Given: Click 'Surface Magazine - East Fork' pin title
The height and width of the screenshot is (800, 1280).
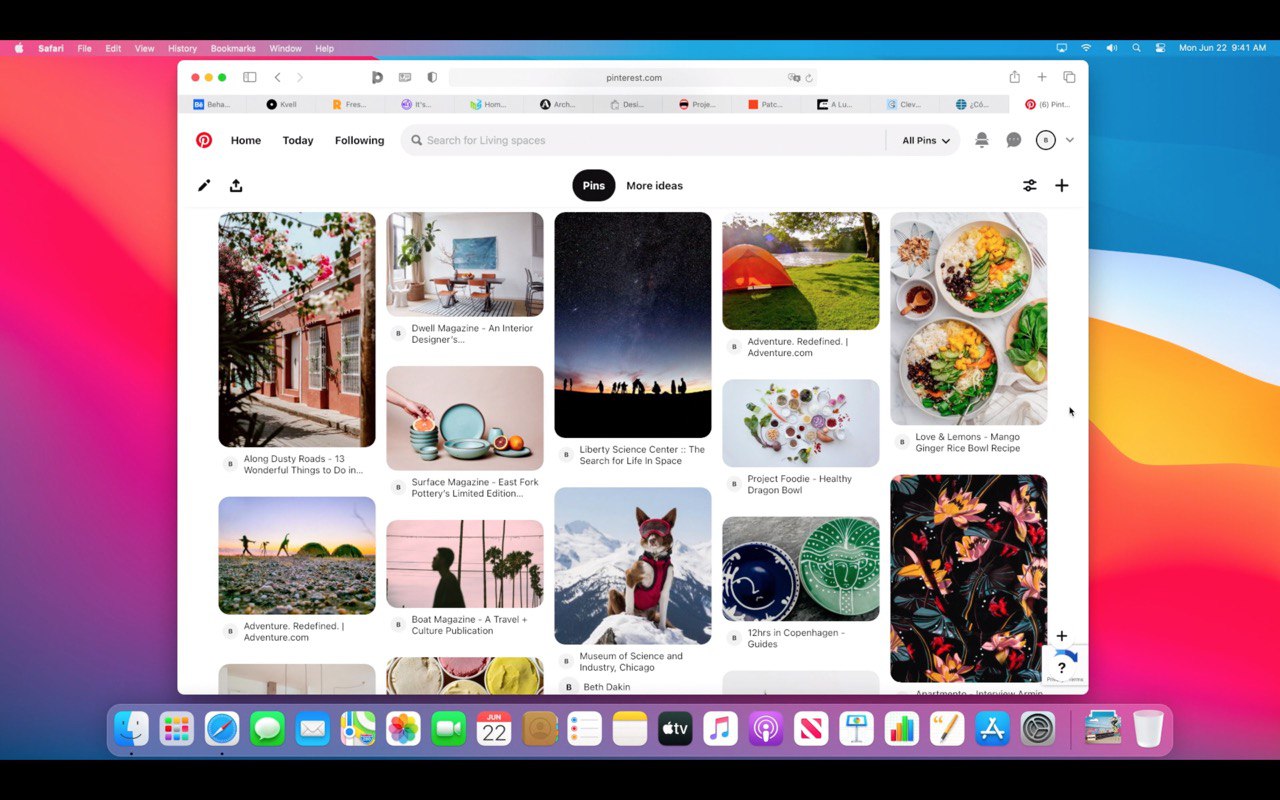Looking at the screenshot, I should pyautogui.click(x=475, y=488).
